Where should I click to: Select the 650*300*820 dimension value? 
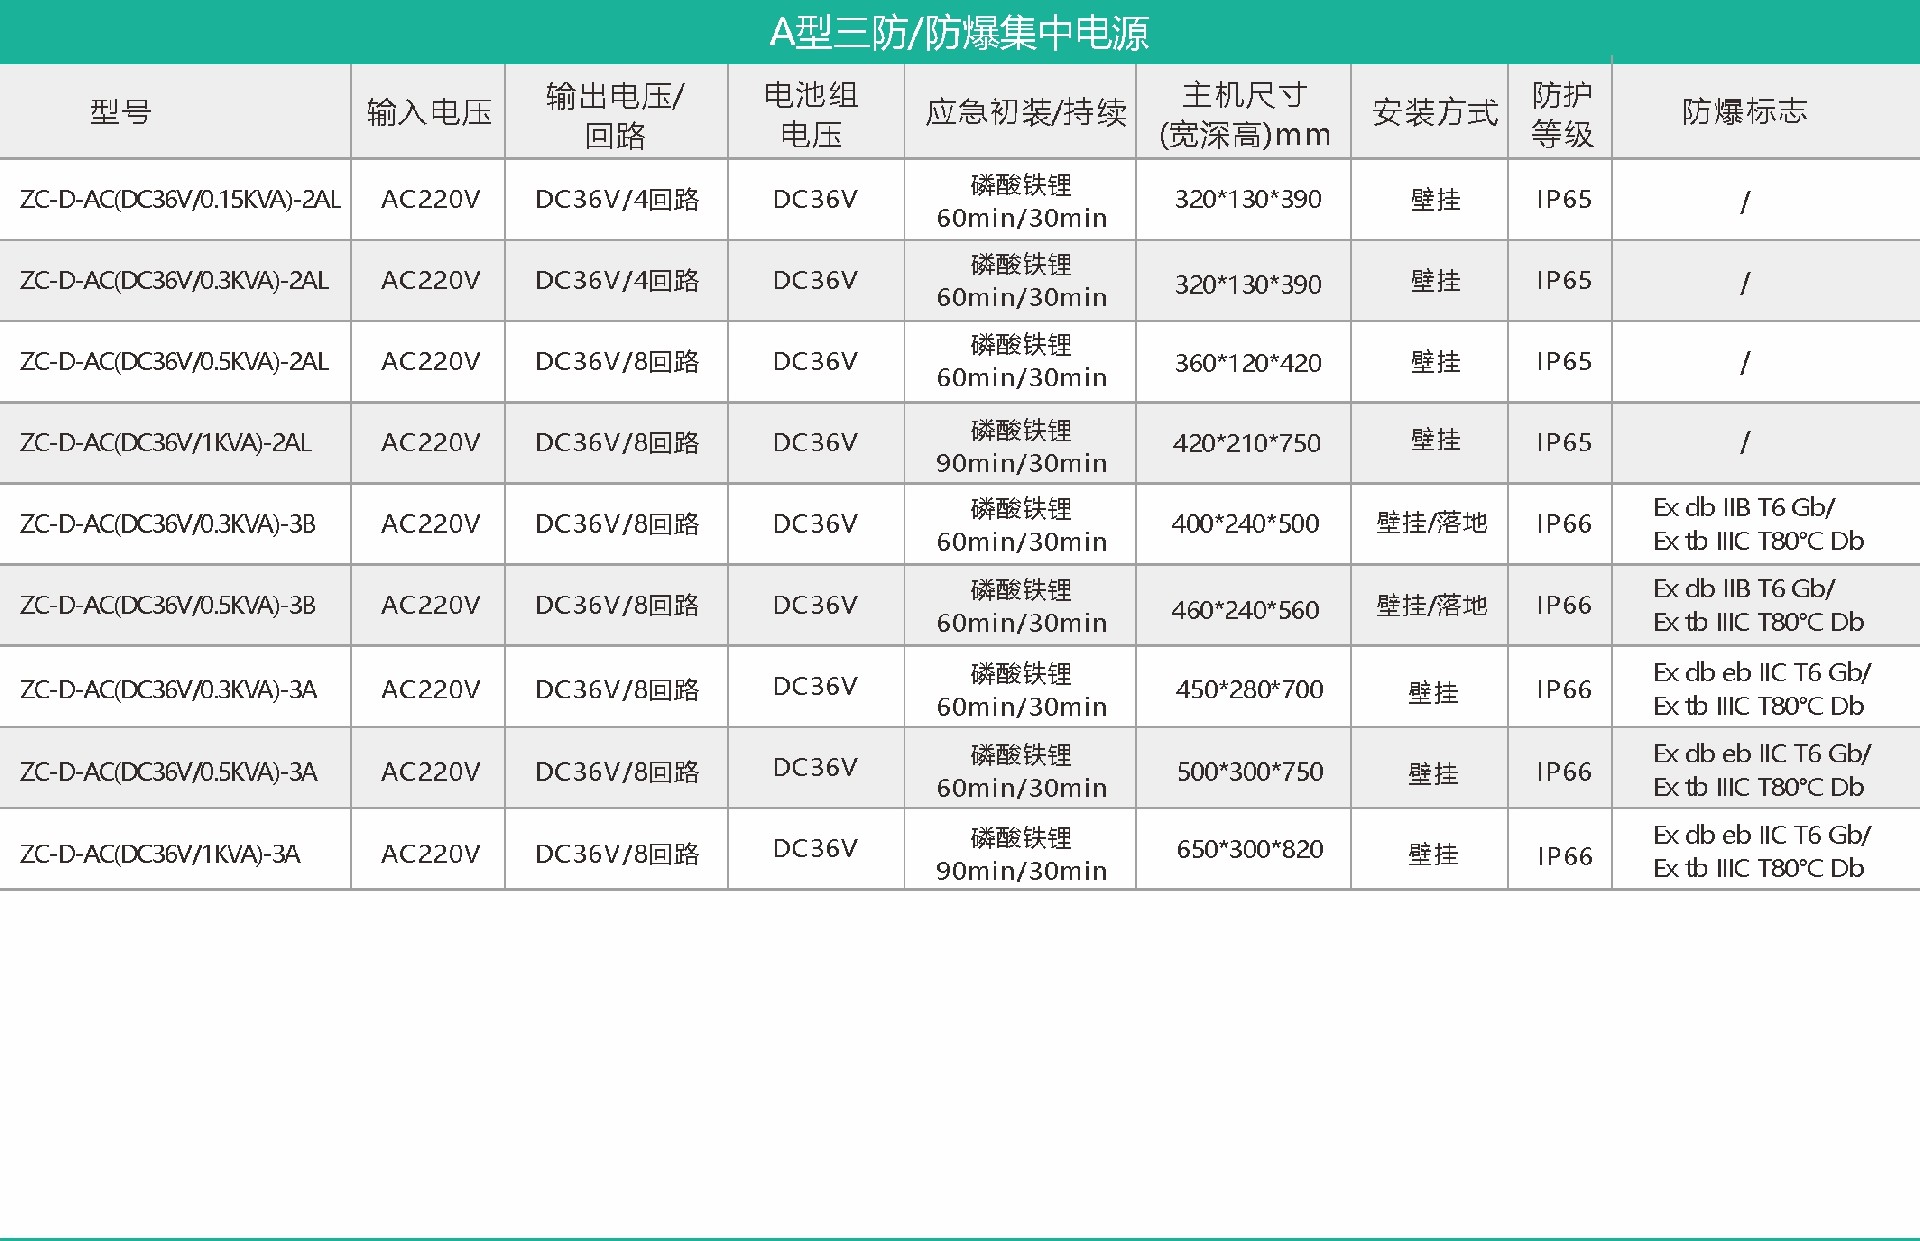click(1243, 849)
